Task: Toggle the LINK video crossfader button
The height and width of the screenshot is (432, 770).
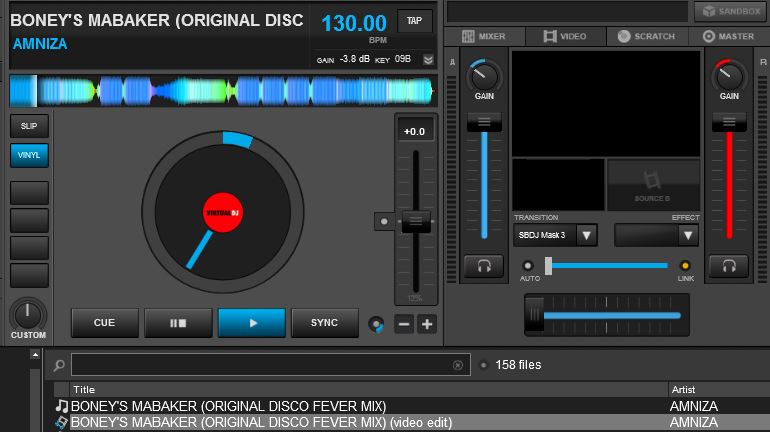Action: pyautogui.click(x=685, y=266)
